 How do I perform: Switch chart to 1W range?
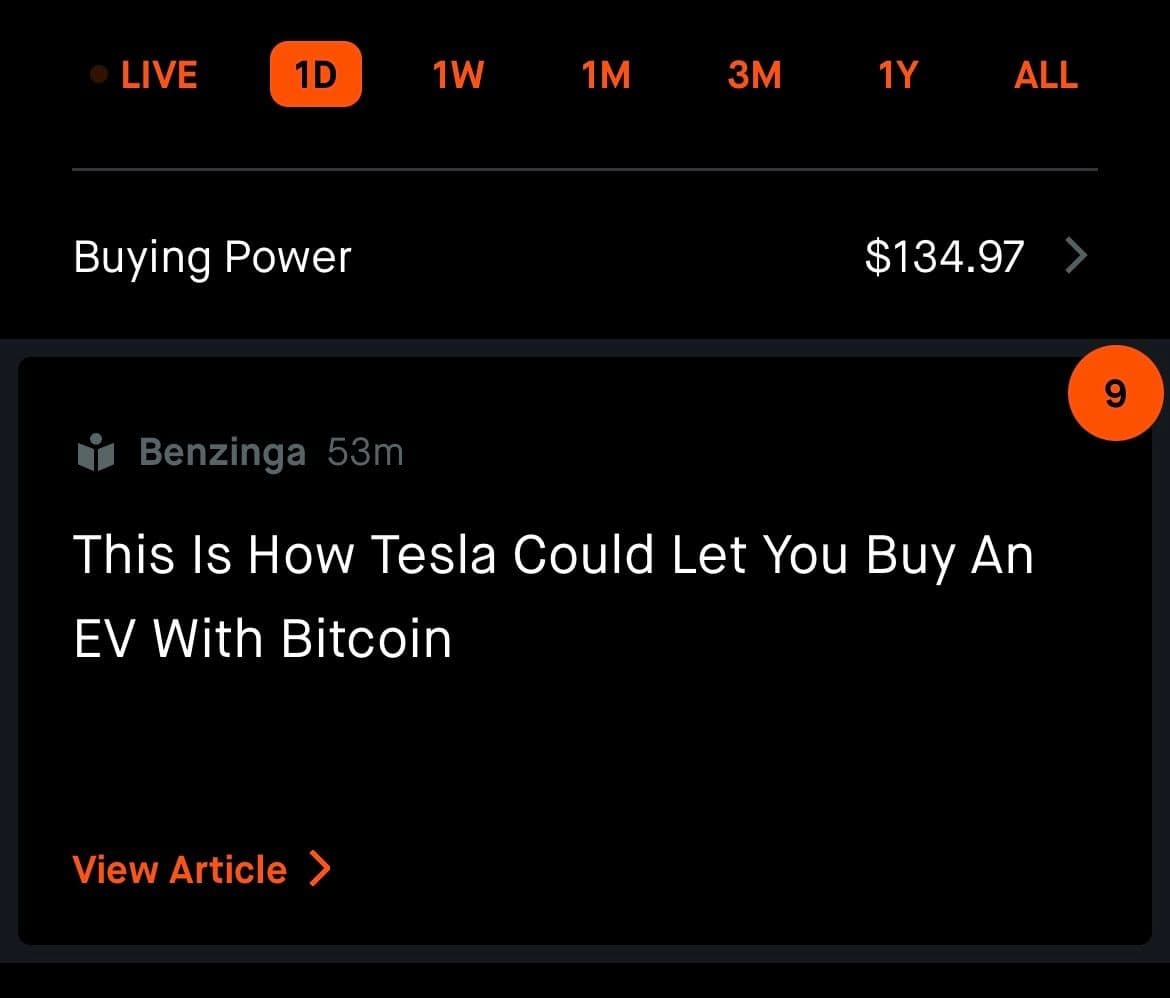[458, 75]
